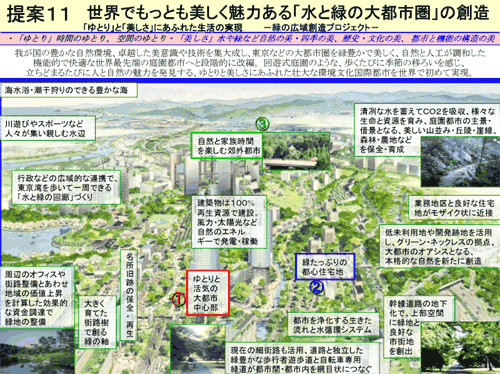Click the forest bridge photo thumbnail

[x=296, y=151]
